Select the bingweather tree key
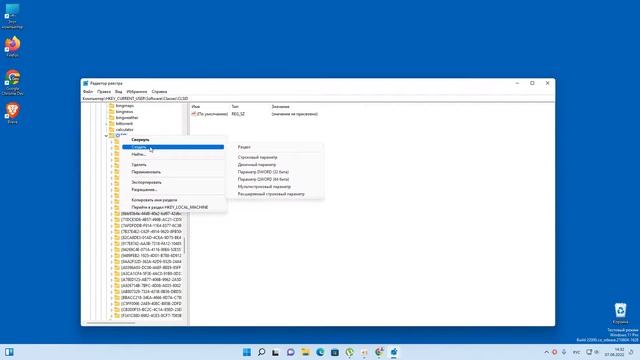The width and height of the screenshot is (640, 360). point(127,118)
